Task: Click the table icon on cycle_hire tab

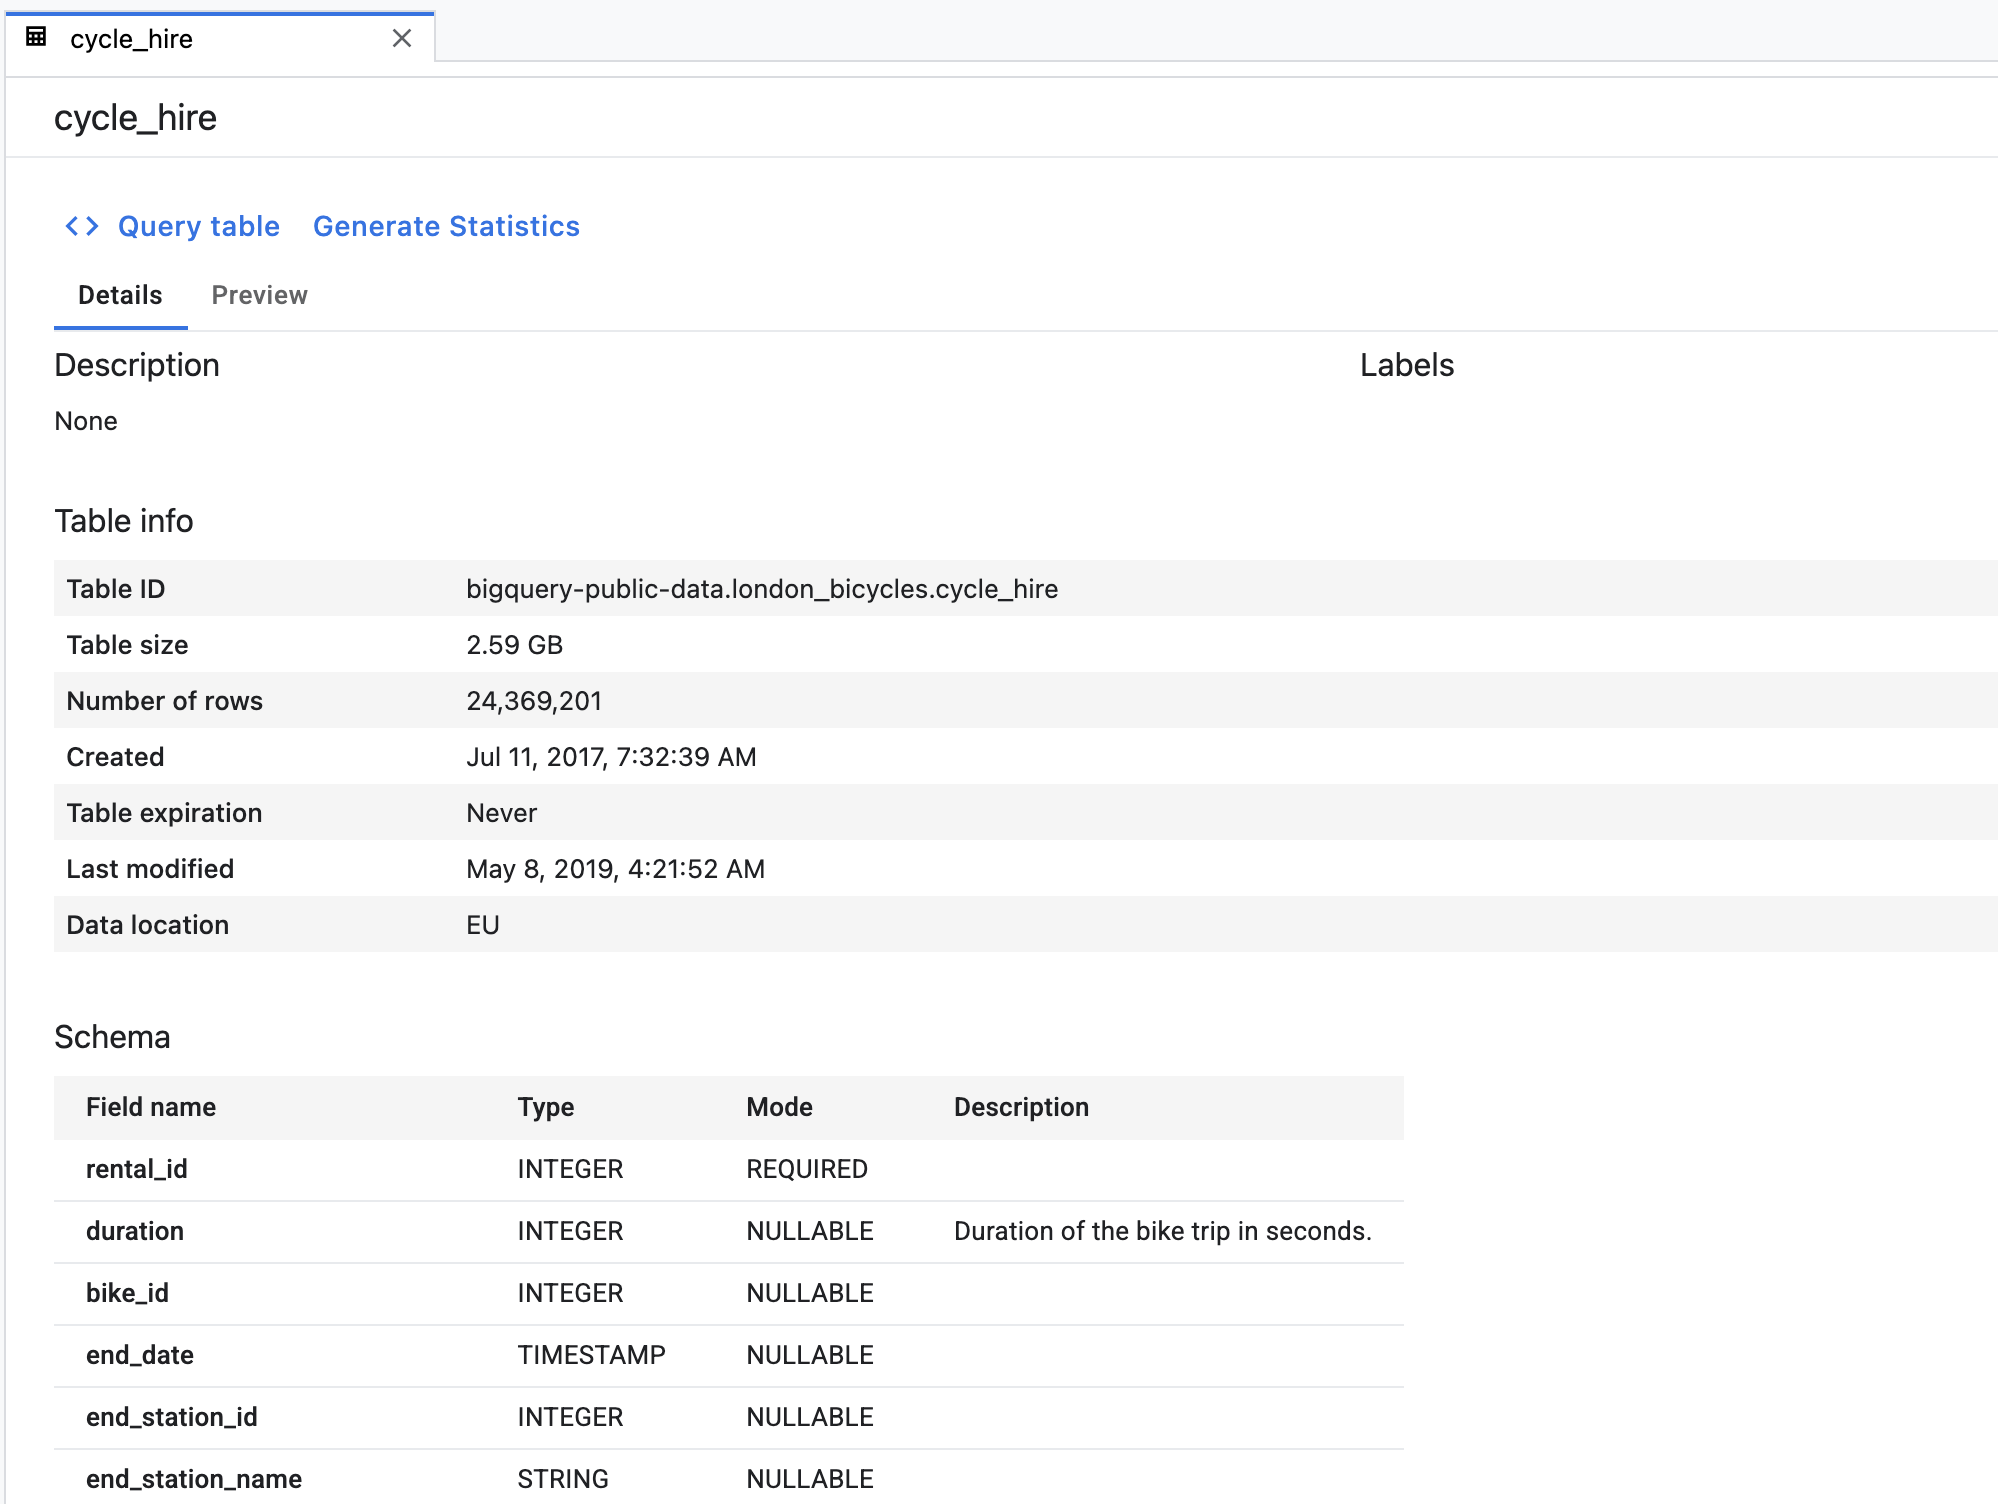Action: pos(36,38)
